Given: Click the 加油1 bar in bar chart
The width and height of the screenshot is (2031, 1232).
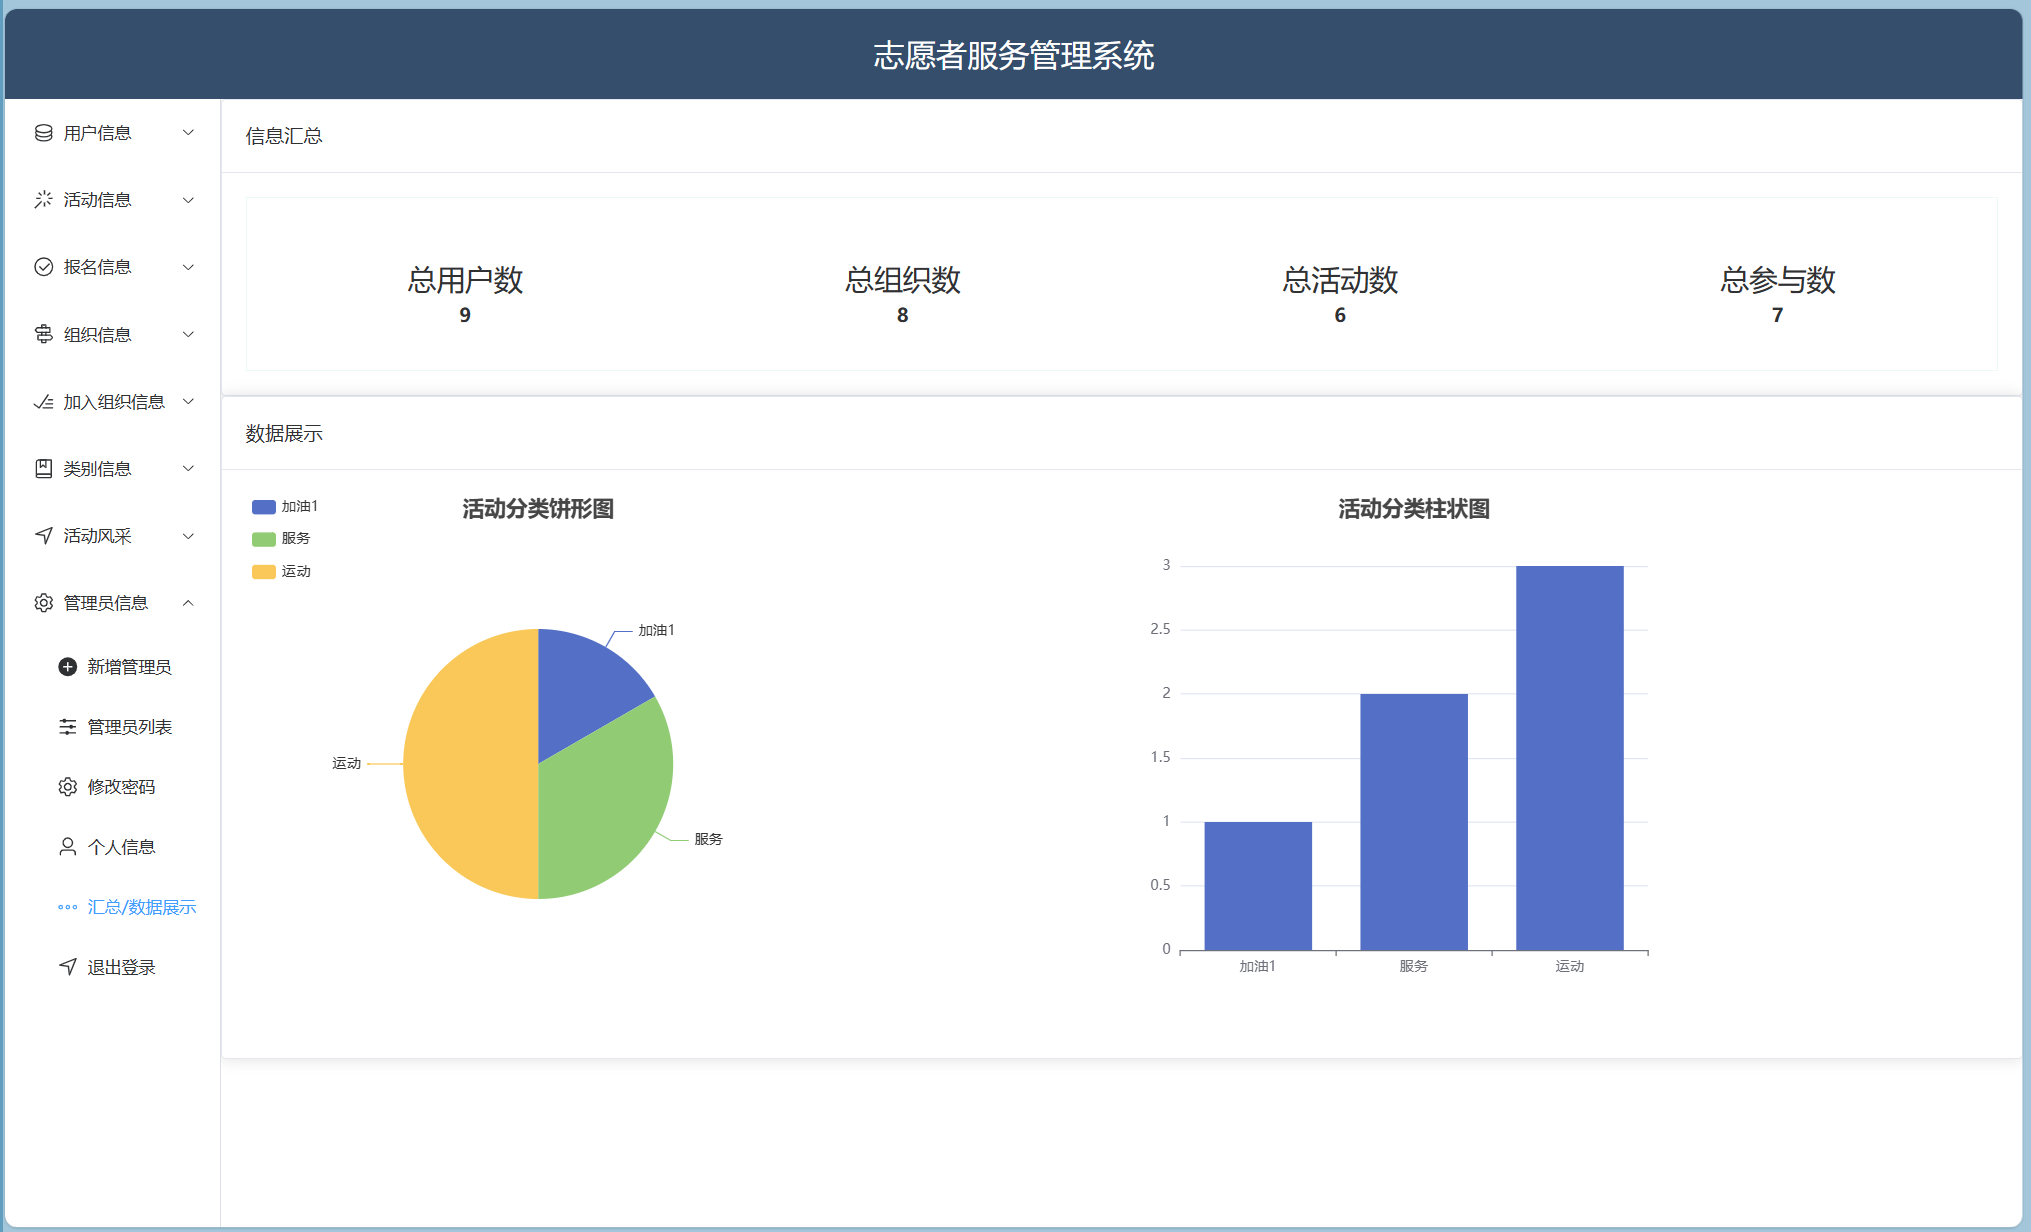Looking at the screenshot, I should [x=1258, y=885].
